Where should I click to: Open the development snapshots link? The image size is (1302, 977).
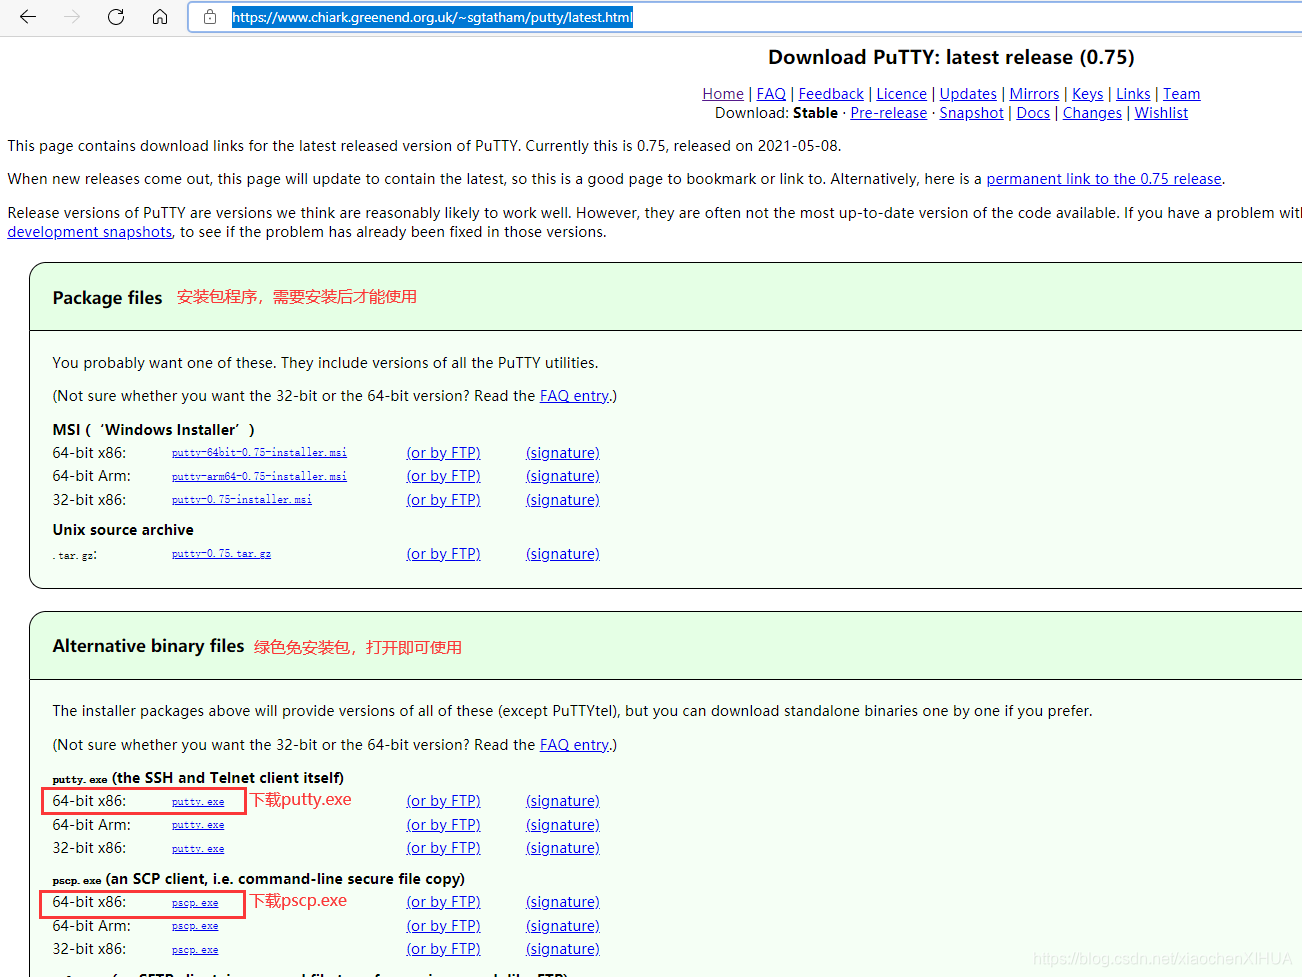89,232
